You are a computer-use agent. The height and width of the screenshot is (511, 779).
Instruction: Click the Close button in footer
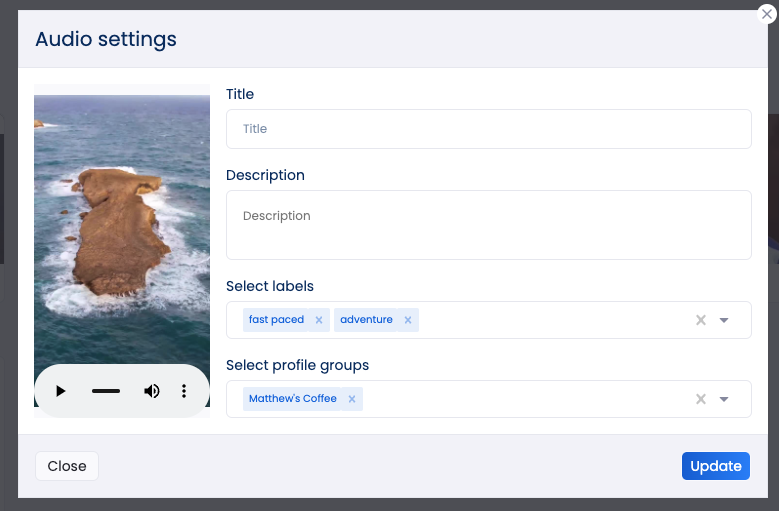click(x=67, y=466)
